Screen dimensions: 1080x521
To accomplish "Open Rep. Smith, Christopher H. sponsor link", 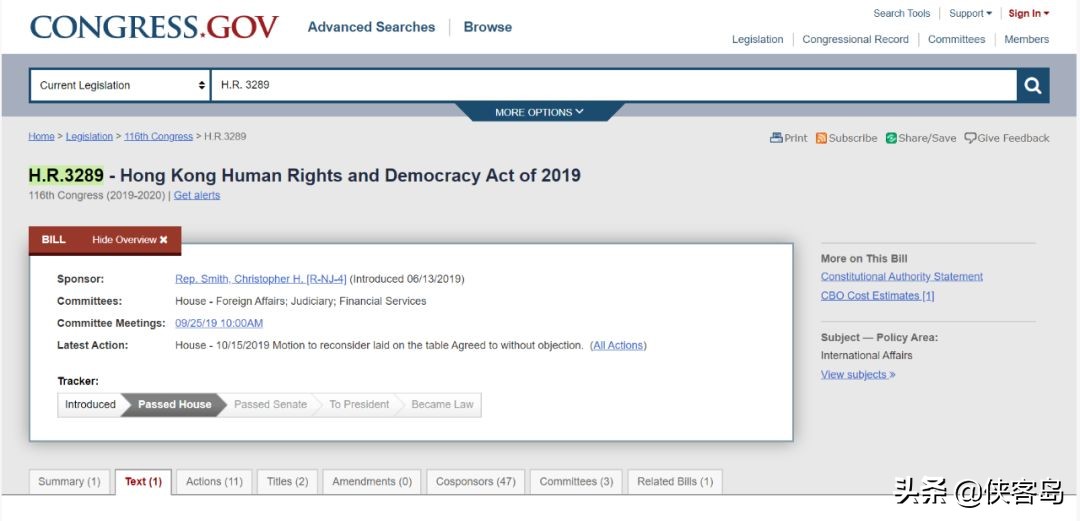I will pos(260,279).
